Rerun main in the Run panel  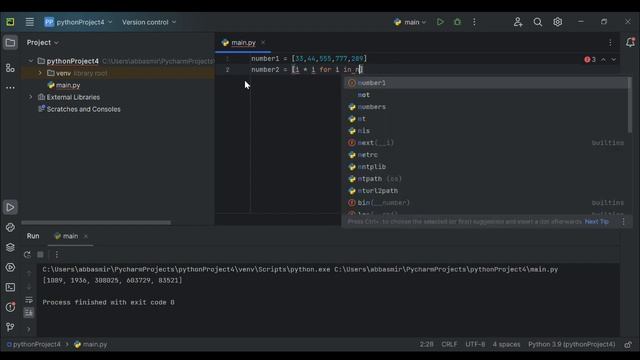click(x=27, y=255)
